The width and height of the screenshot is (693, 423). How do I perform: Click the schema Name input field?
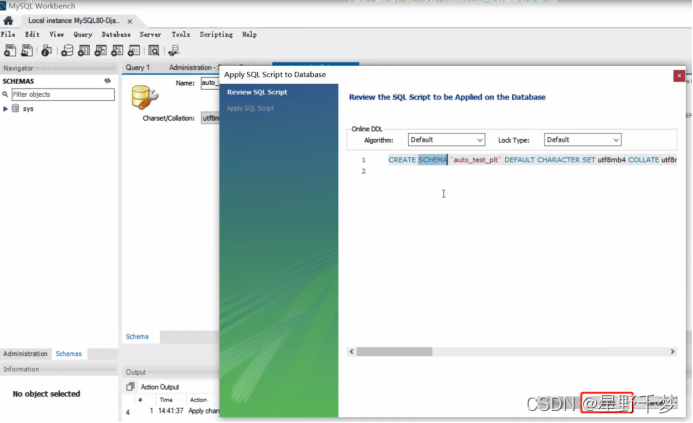click(x=210, y=83)
